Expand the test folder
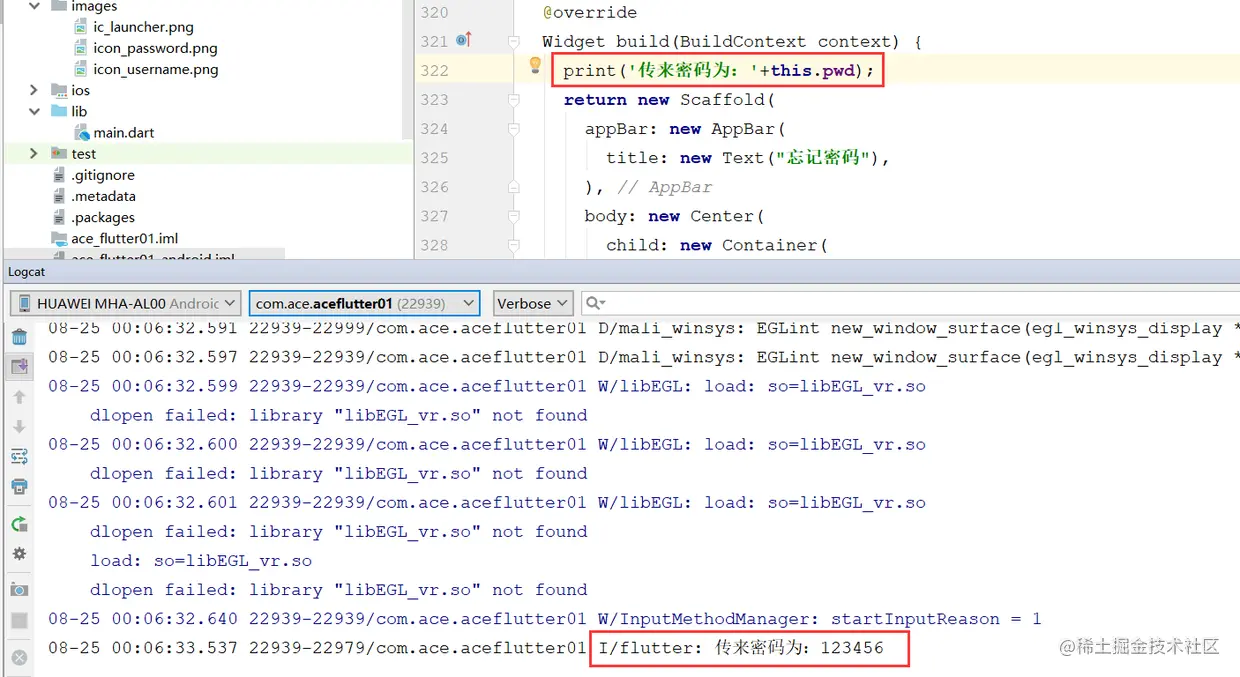1240x677 pixels. (34, 153)
